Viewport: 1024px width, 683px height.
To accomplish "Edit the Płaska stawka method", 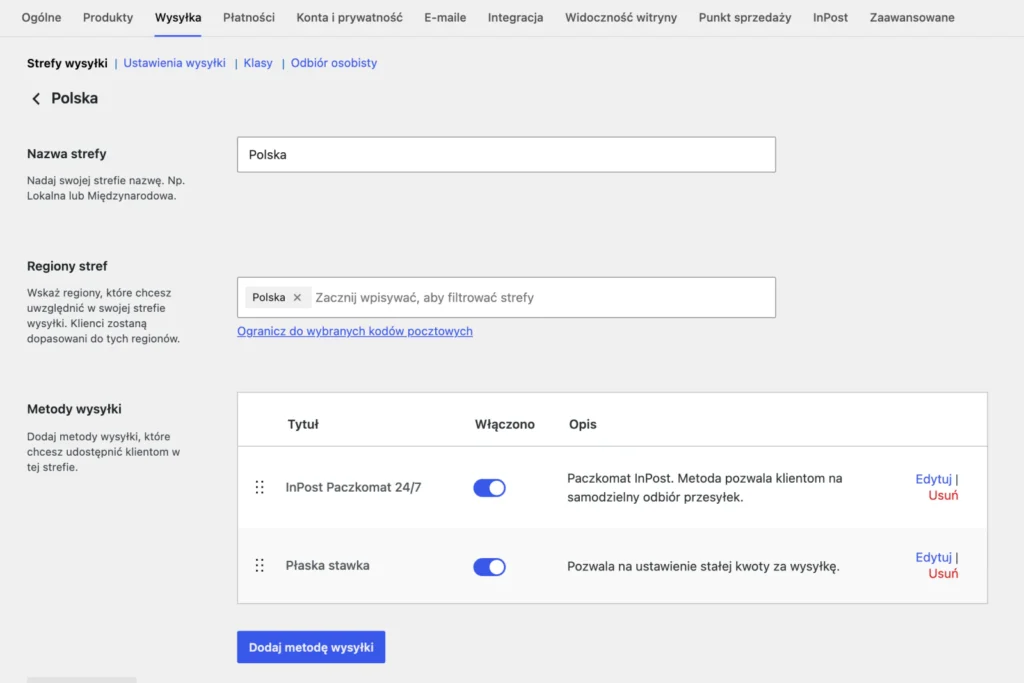I will coord(933,557).
